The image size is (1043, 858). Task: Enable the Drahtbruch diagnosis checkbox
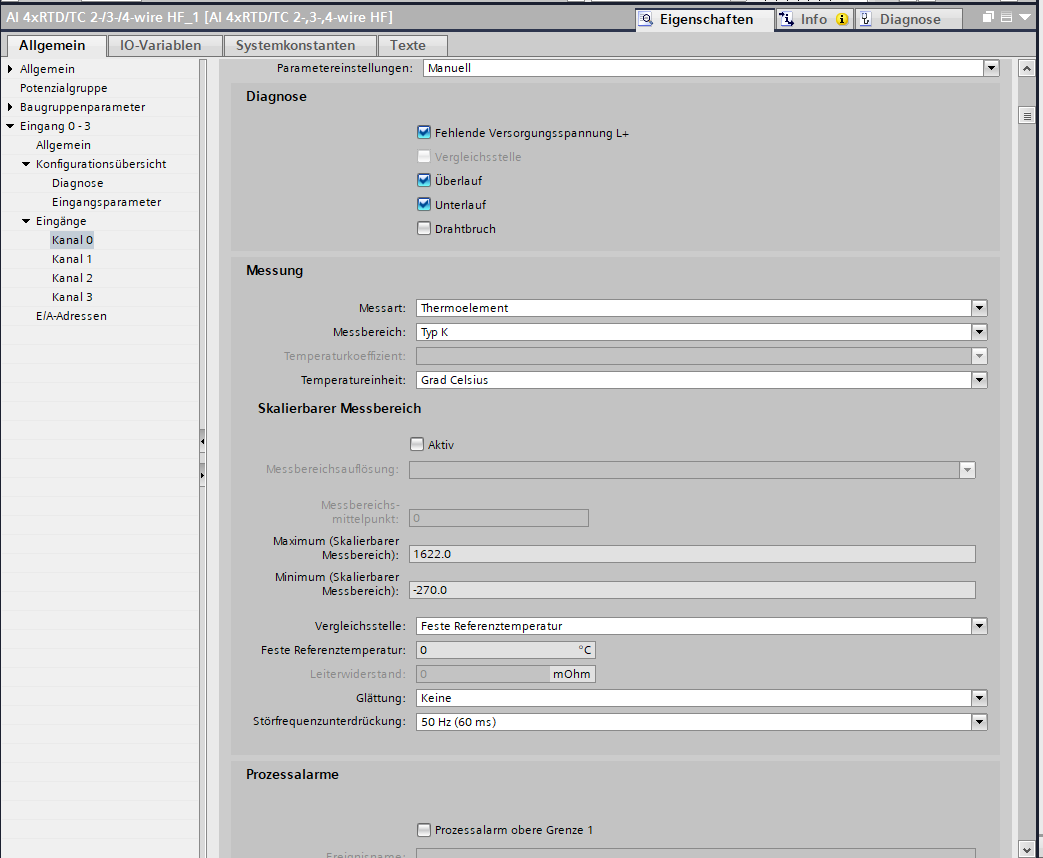[x=424, y=229]
